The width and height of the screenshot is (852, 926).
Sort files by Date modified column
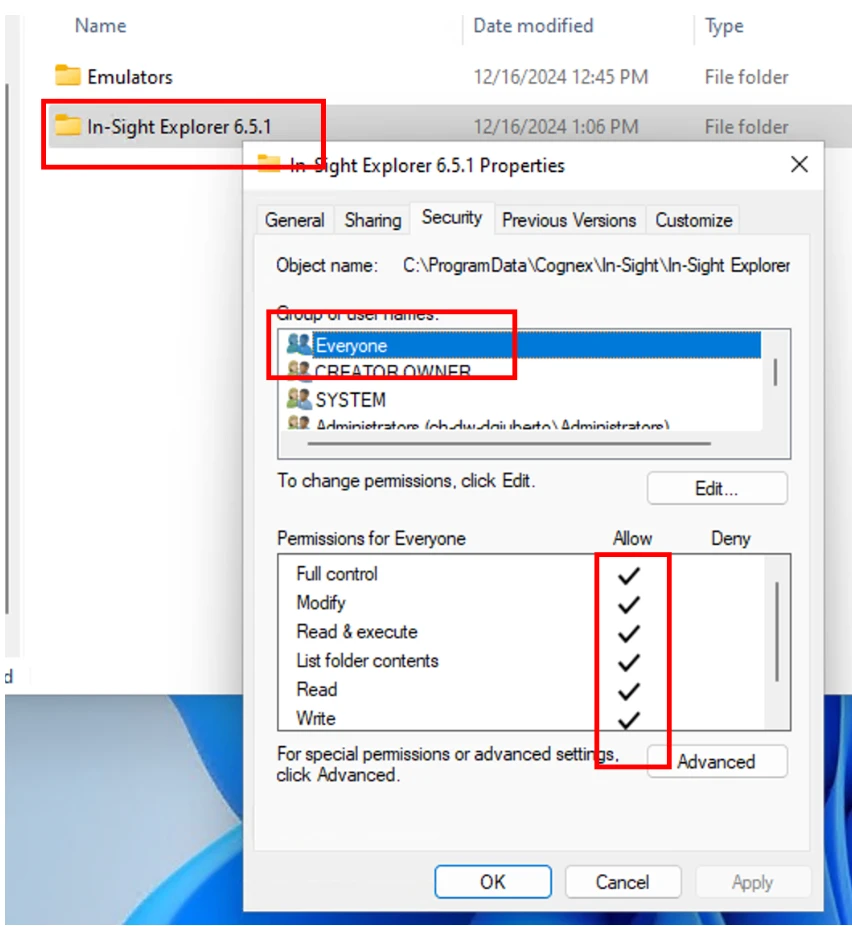point(533,25)
